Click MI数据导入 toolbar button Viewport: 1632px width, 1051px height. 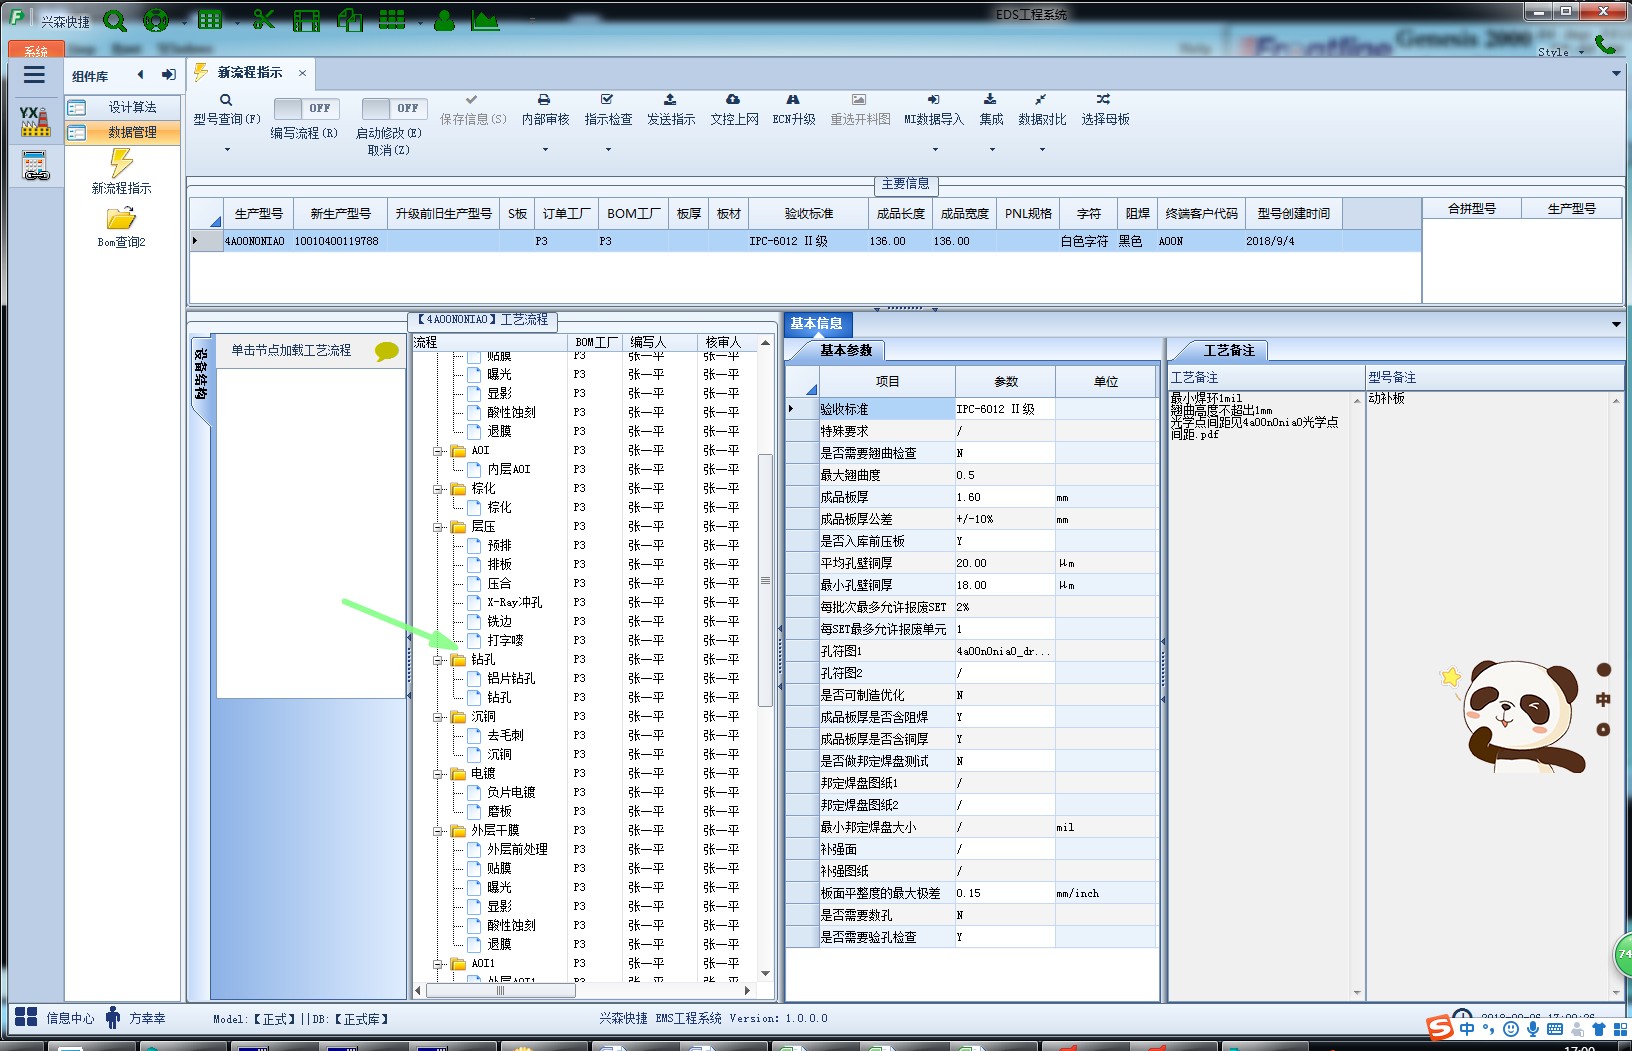[x=934, y=111]
